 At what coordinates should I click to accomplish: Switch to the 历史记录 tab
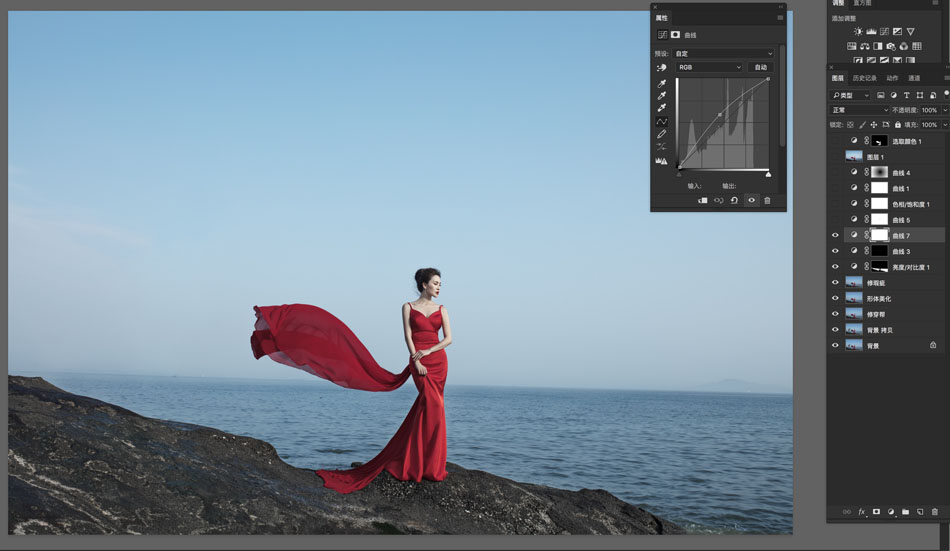point(865,78)
